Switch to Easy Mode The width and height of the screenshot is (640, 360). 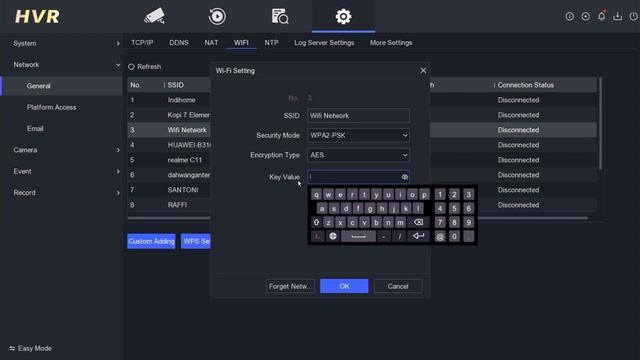click(x=31, y=348)
